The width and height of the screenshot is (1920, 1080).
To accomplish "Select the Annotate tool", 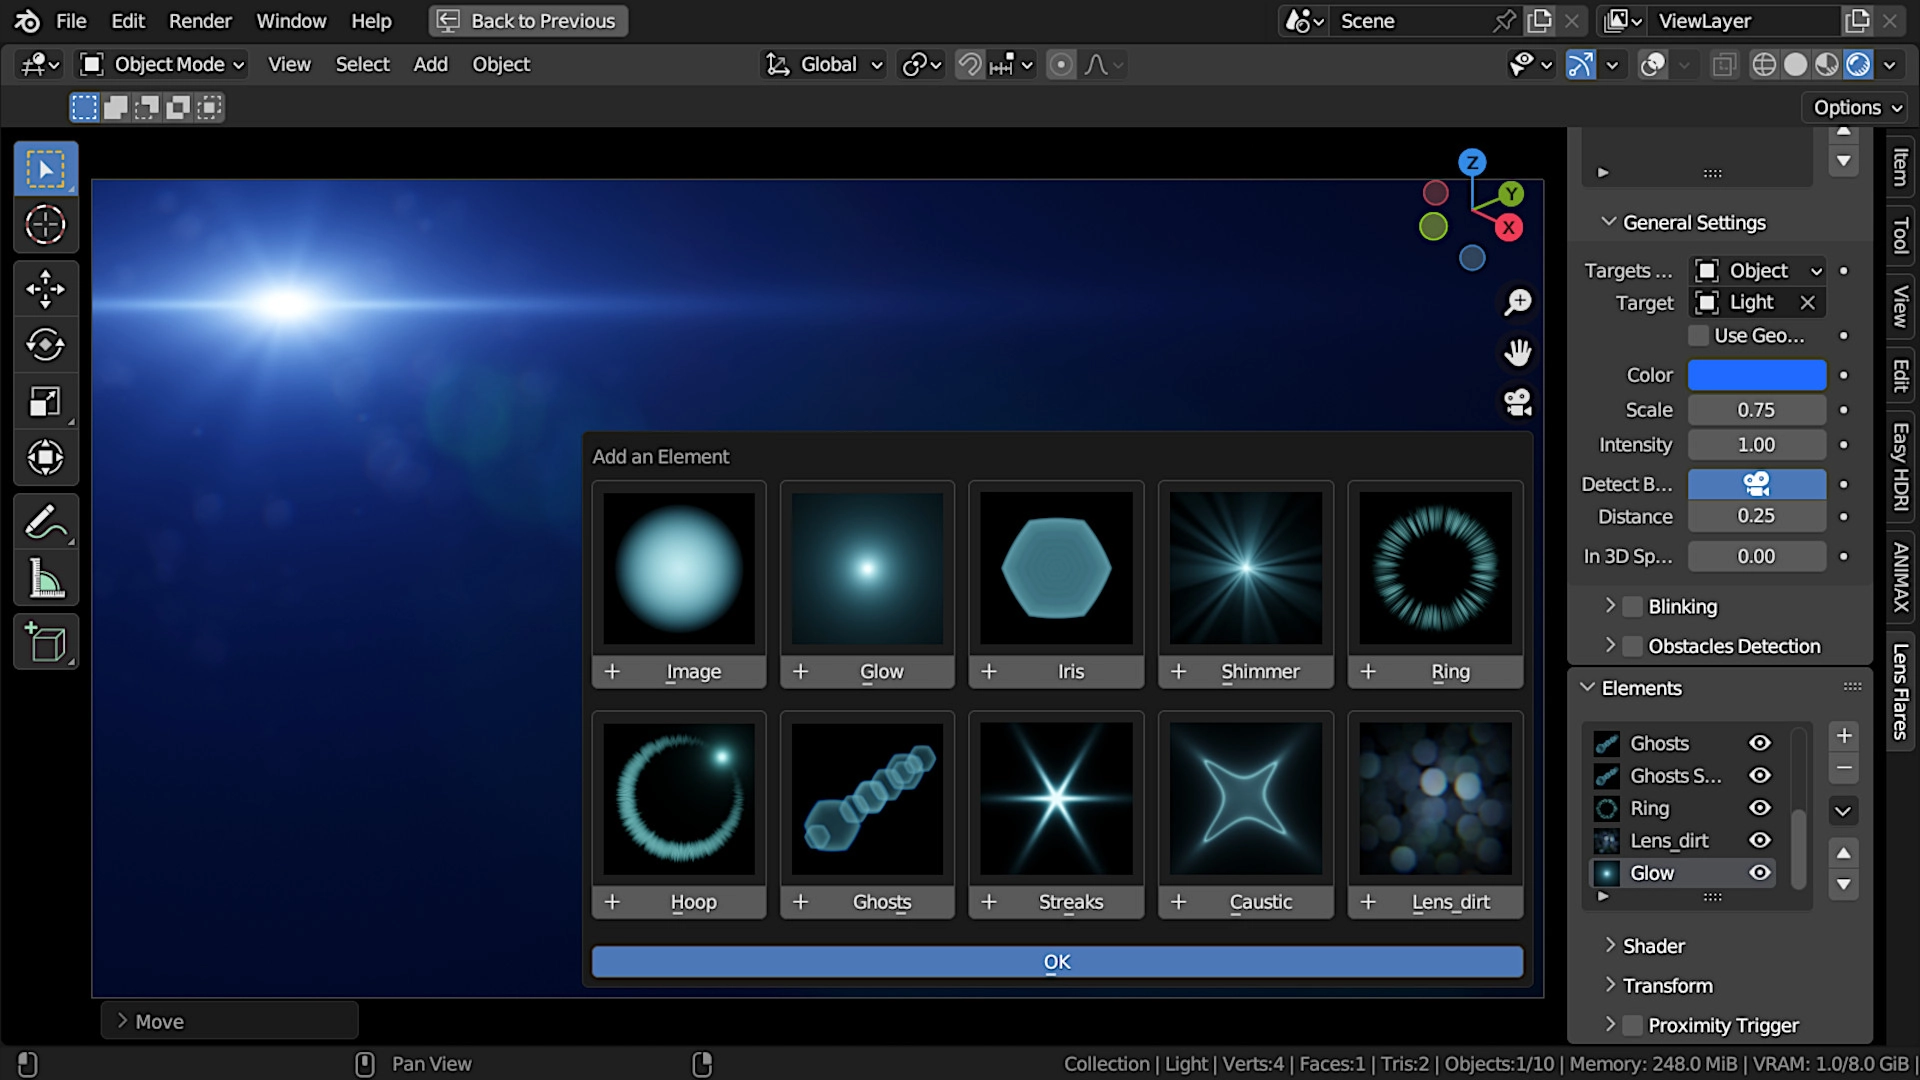I will coord(45,521).
